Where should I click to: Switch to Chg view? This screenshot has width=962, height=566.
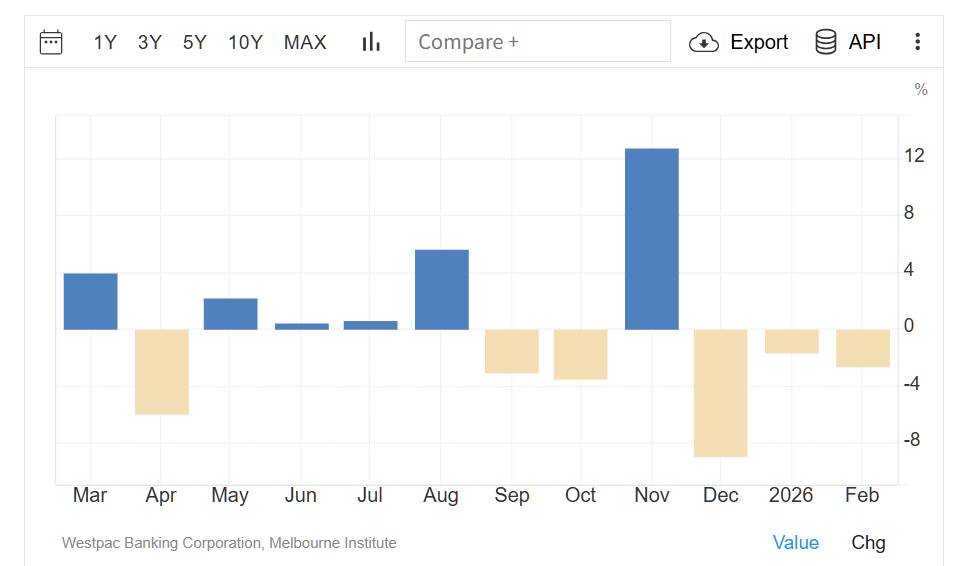coord(868,543)
